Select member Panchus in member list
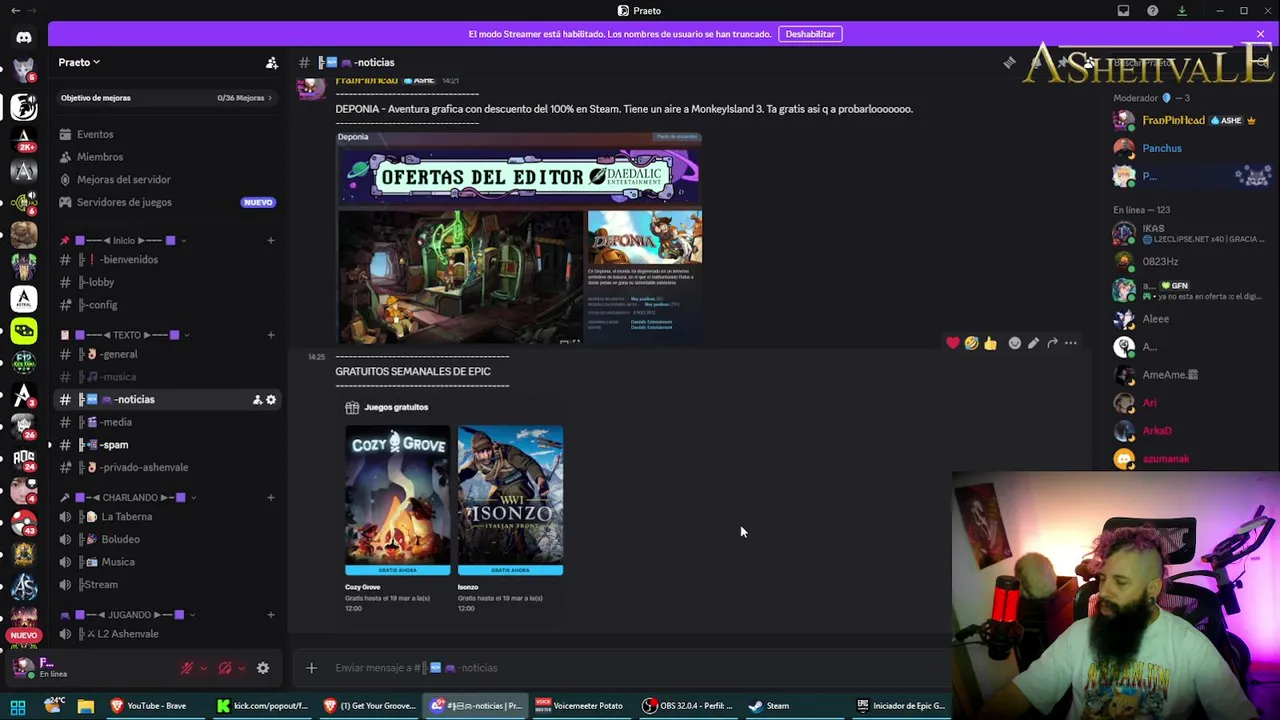Screen dimensions: 1280x720 [x=1162, y=148]
